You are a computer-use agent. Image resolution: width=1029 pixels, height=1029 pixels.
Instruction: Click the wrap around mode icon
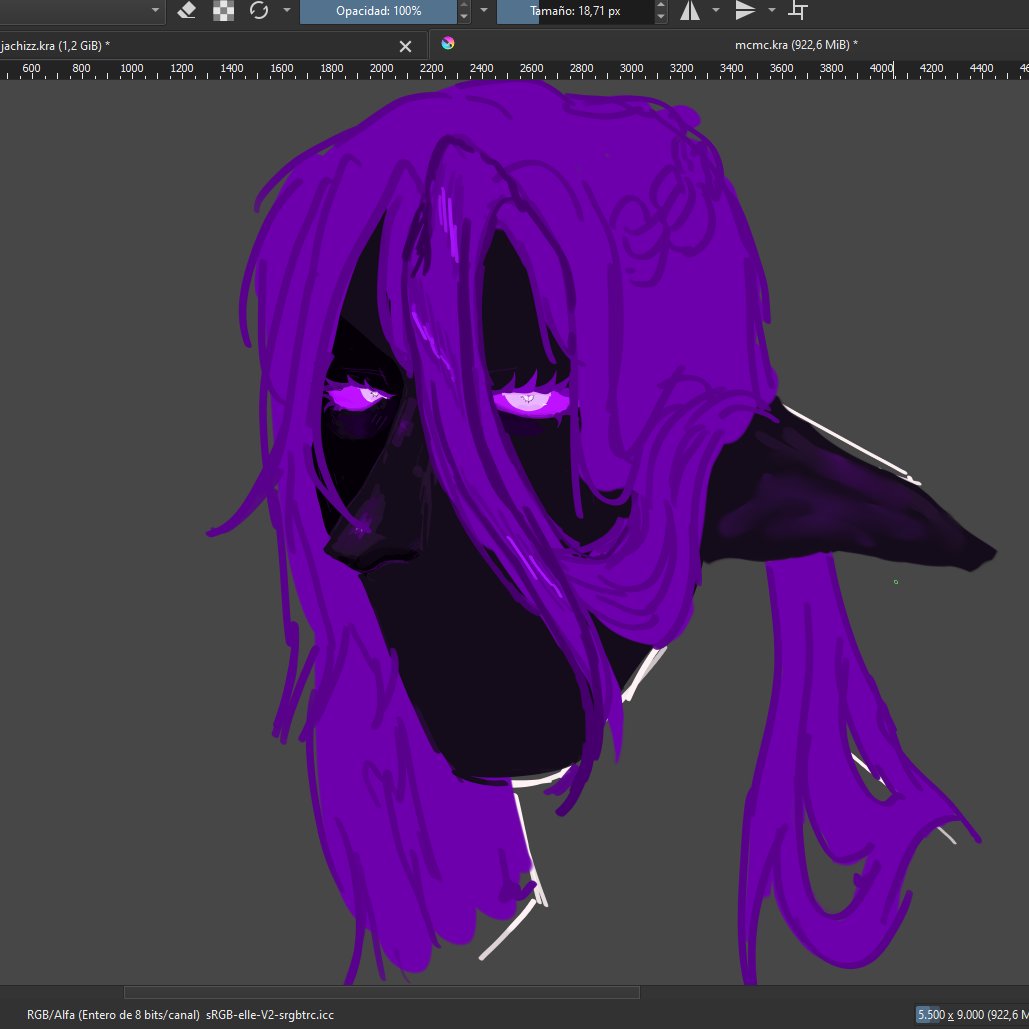click(x=798, y=10)
